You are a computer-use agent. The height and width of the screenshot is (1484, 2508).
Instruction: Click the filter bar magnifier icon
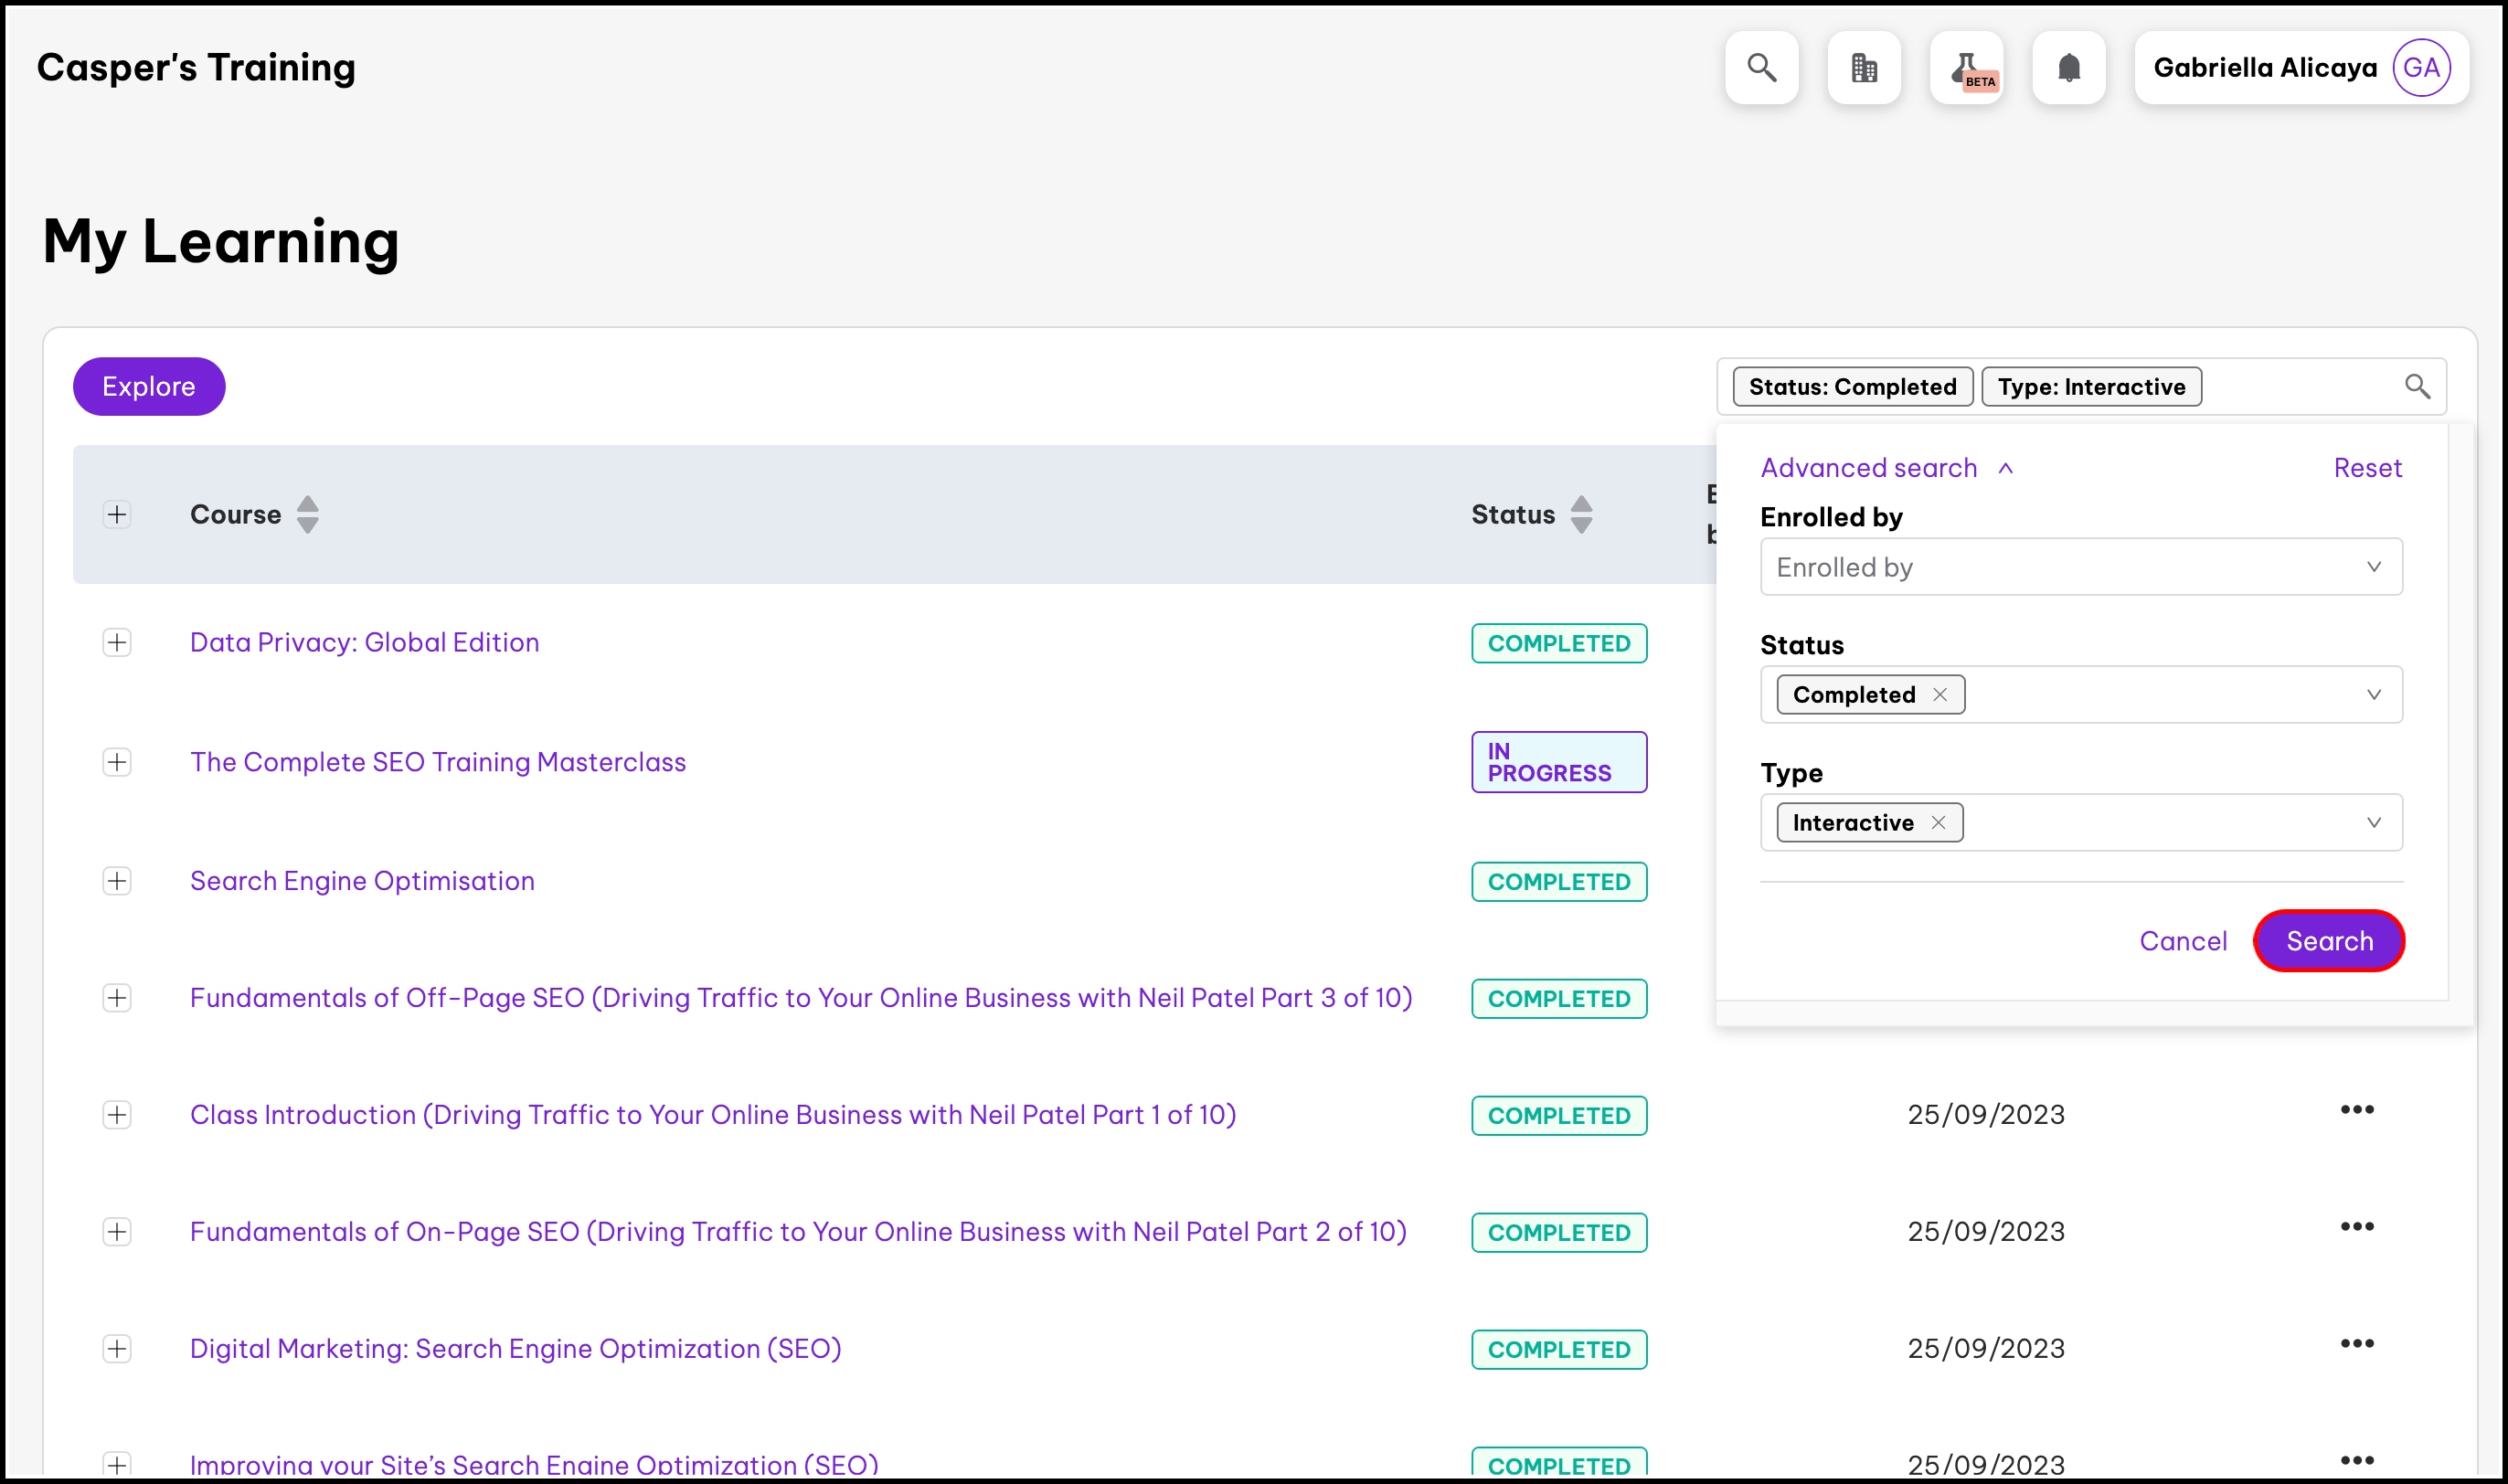point(2417,387)
